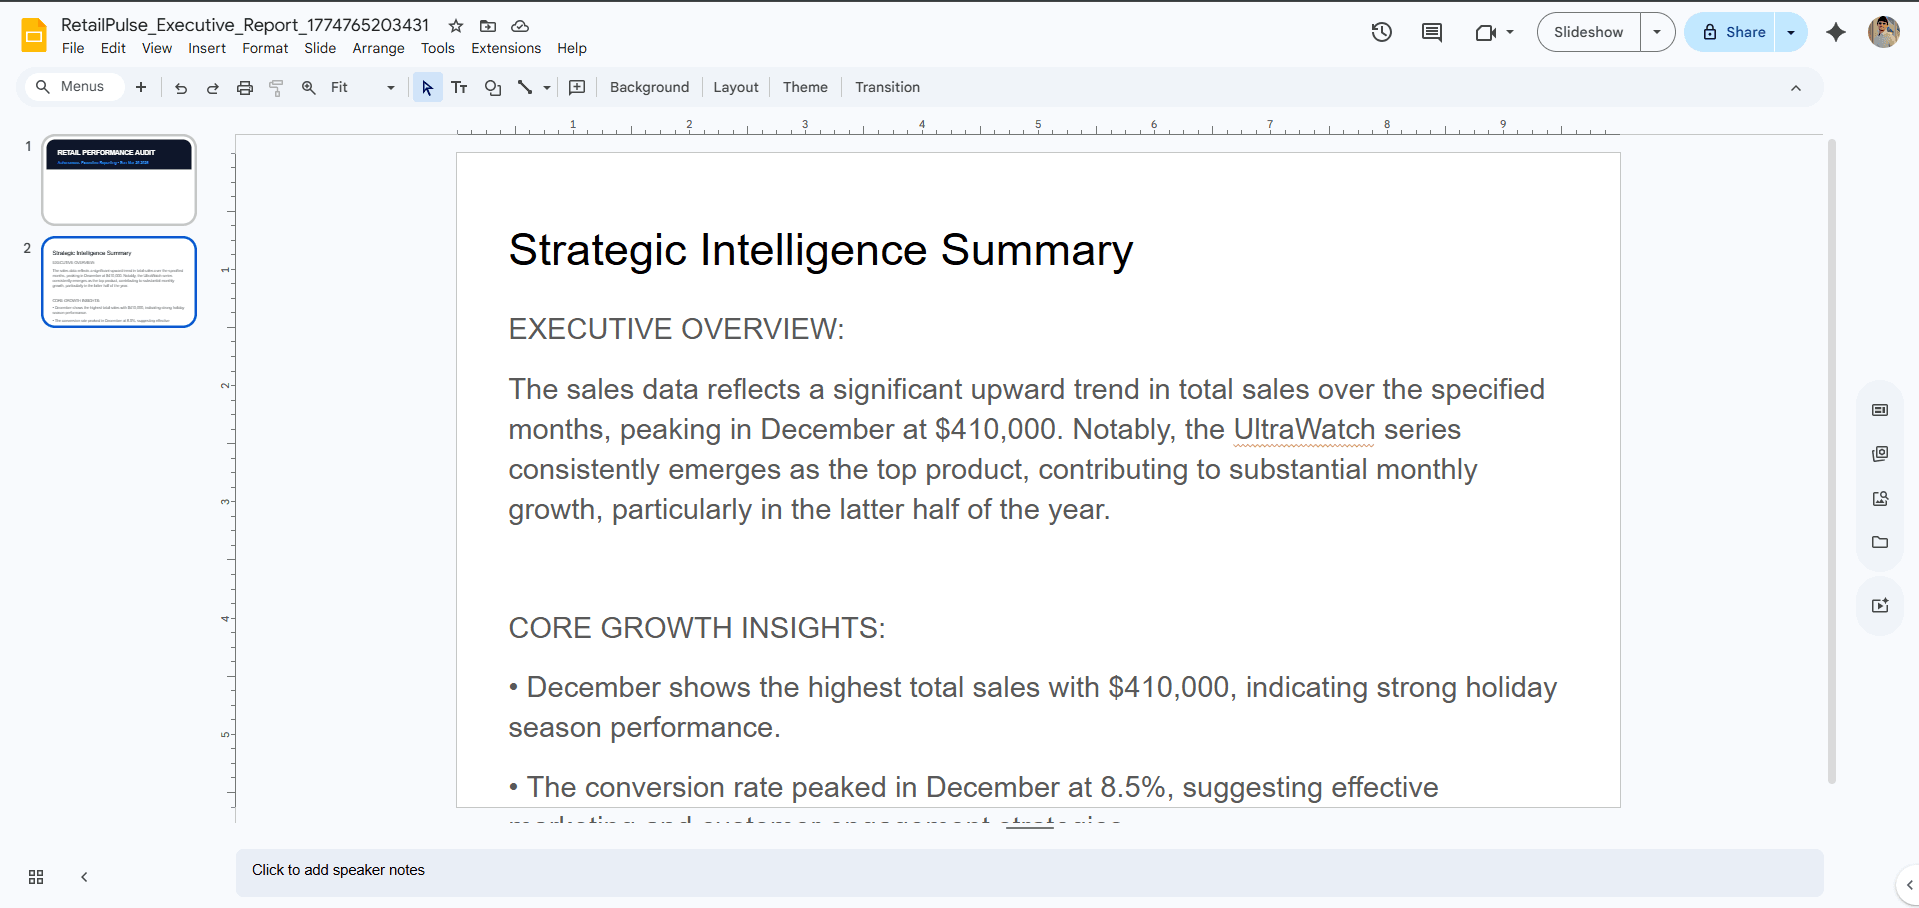
Task: Open the Arrange menu
Action: tap(378, 48)
